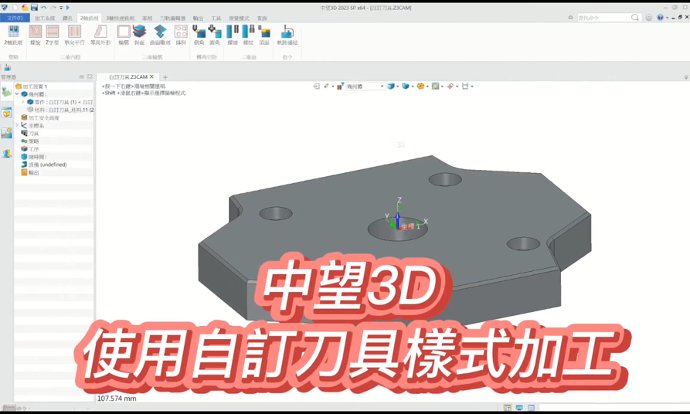Switch to the 鑽孔 ribbon tab
This screenshot has width=690, height=414.
68,18
